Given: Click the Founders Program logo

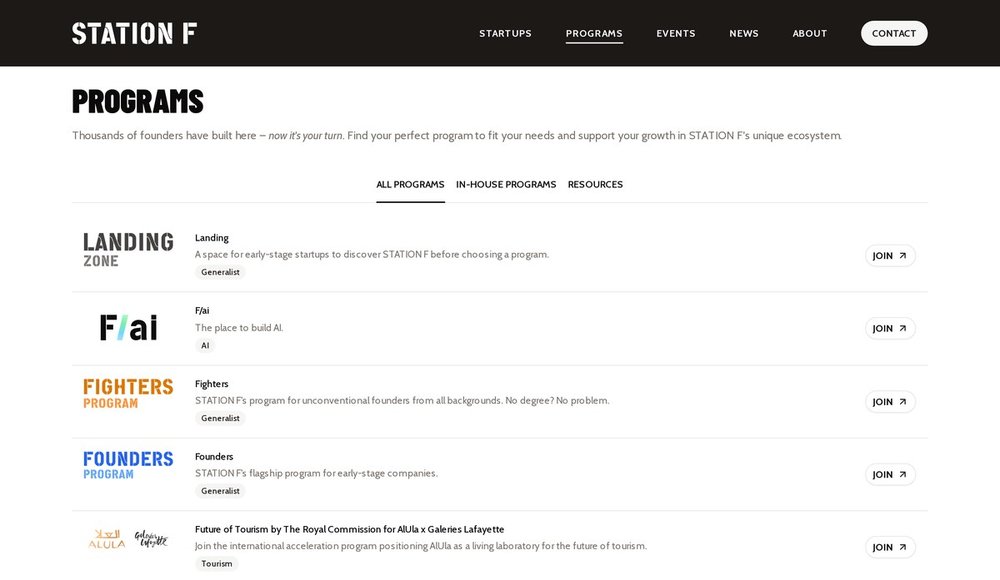Looking at the screenshot, I should tap(128, 466).
